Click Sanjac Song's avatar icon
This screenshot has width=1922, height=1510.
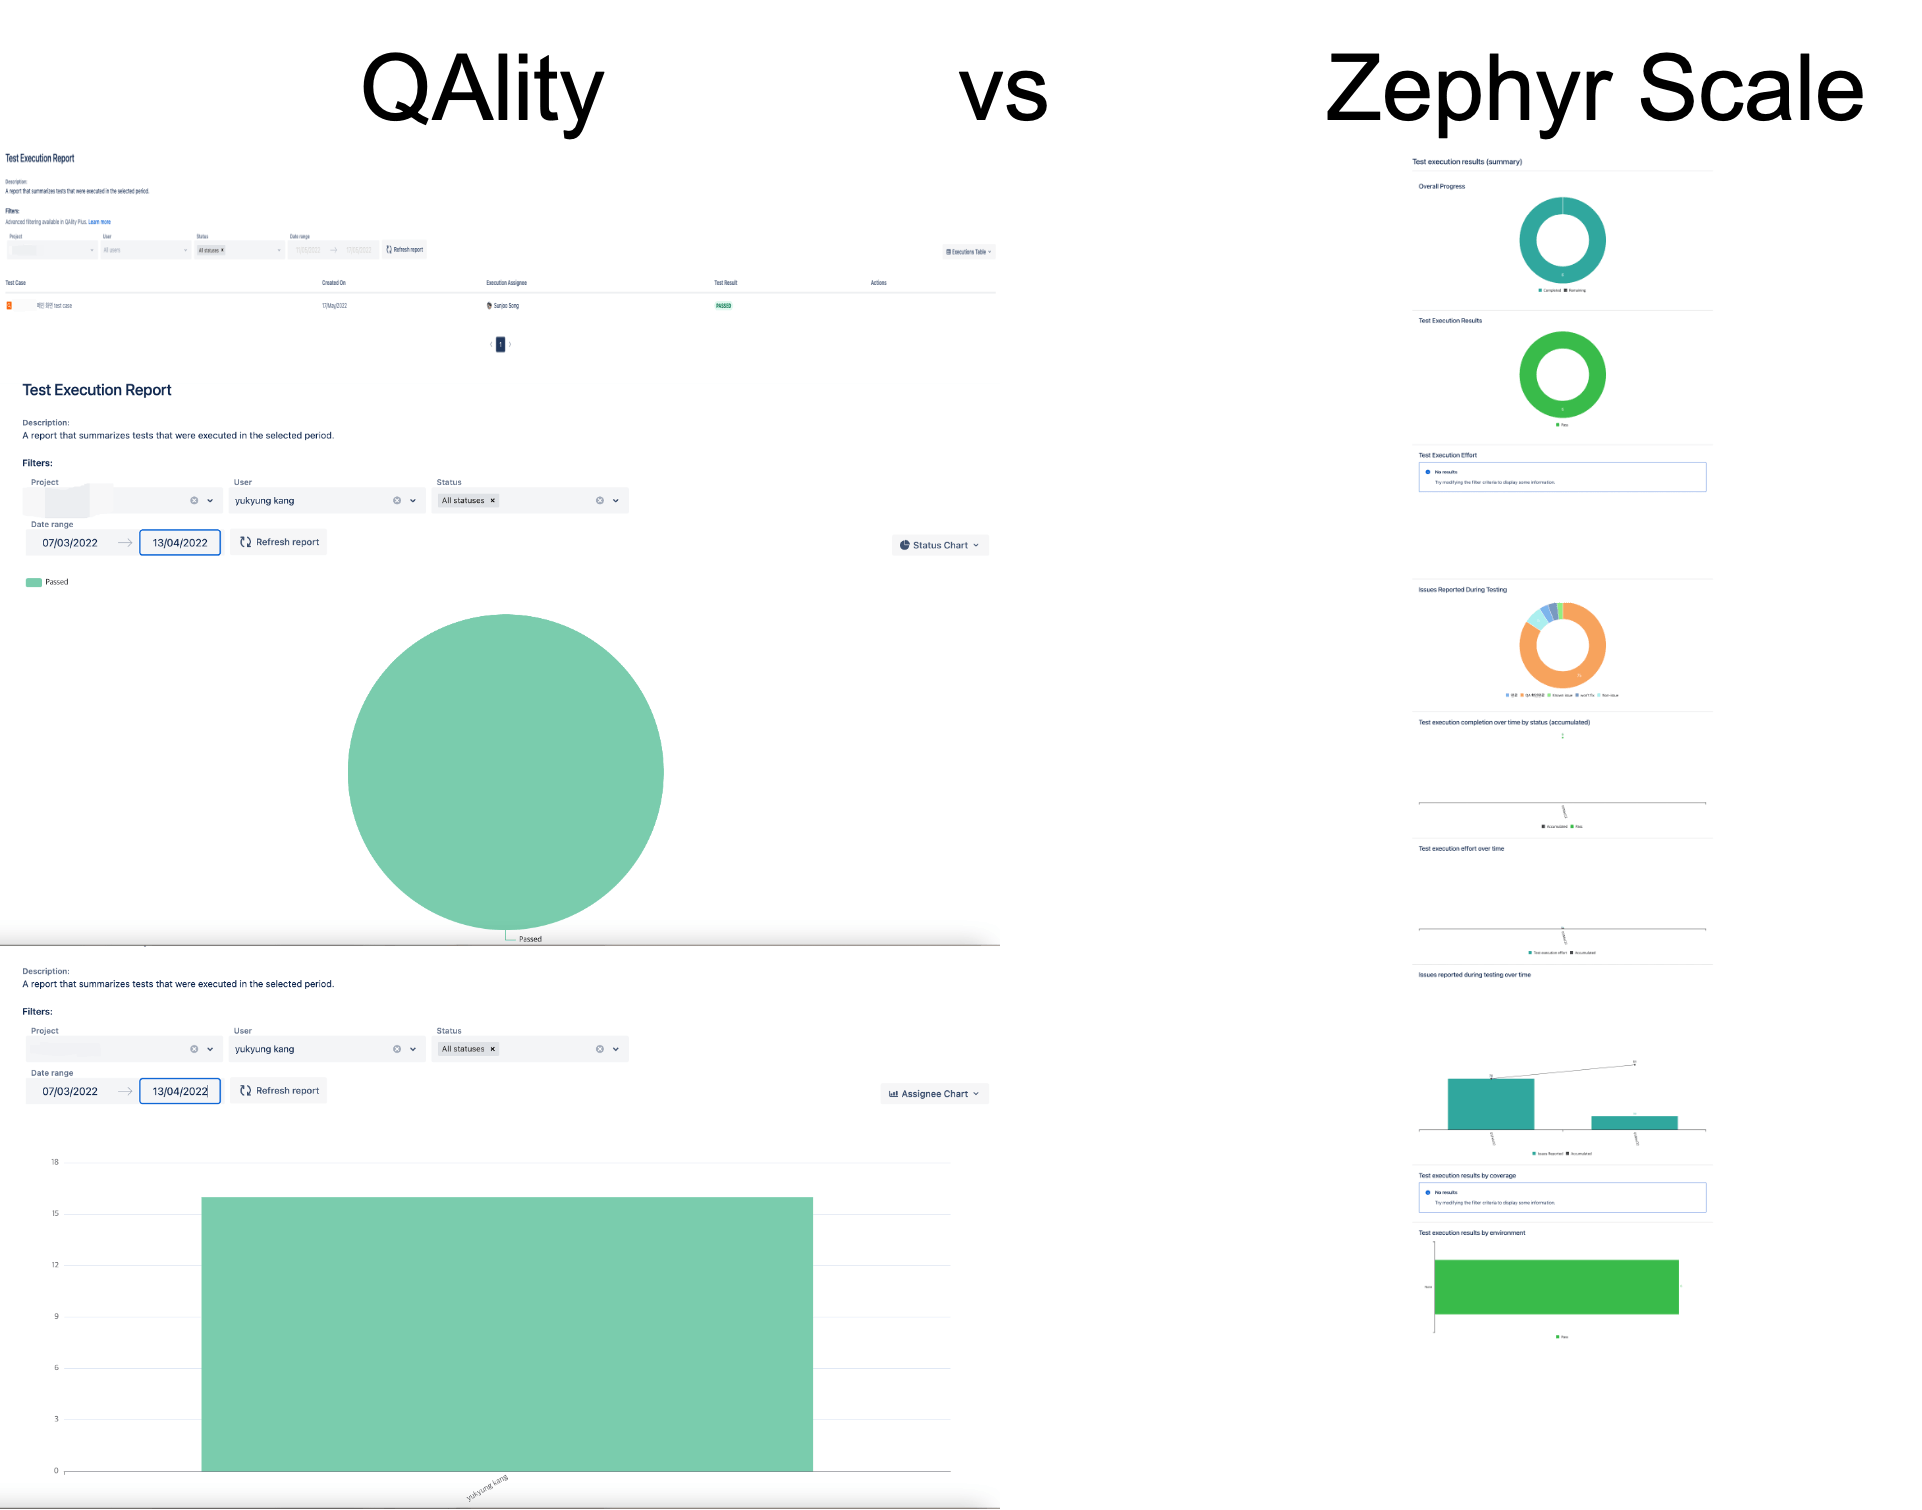489,306
